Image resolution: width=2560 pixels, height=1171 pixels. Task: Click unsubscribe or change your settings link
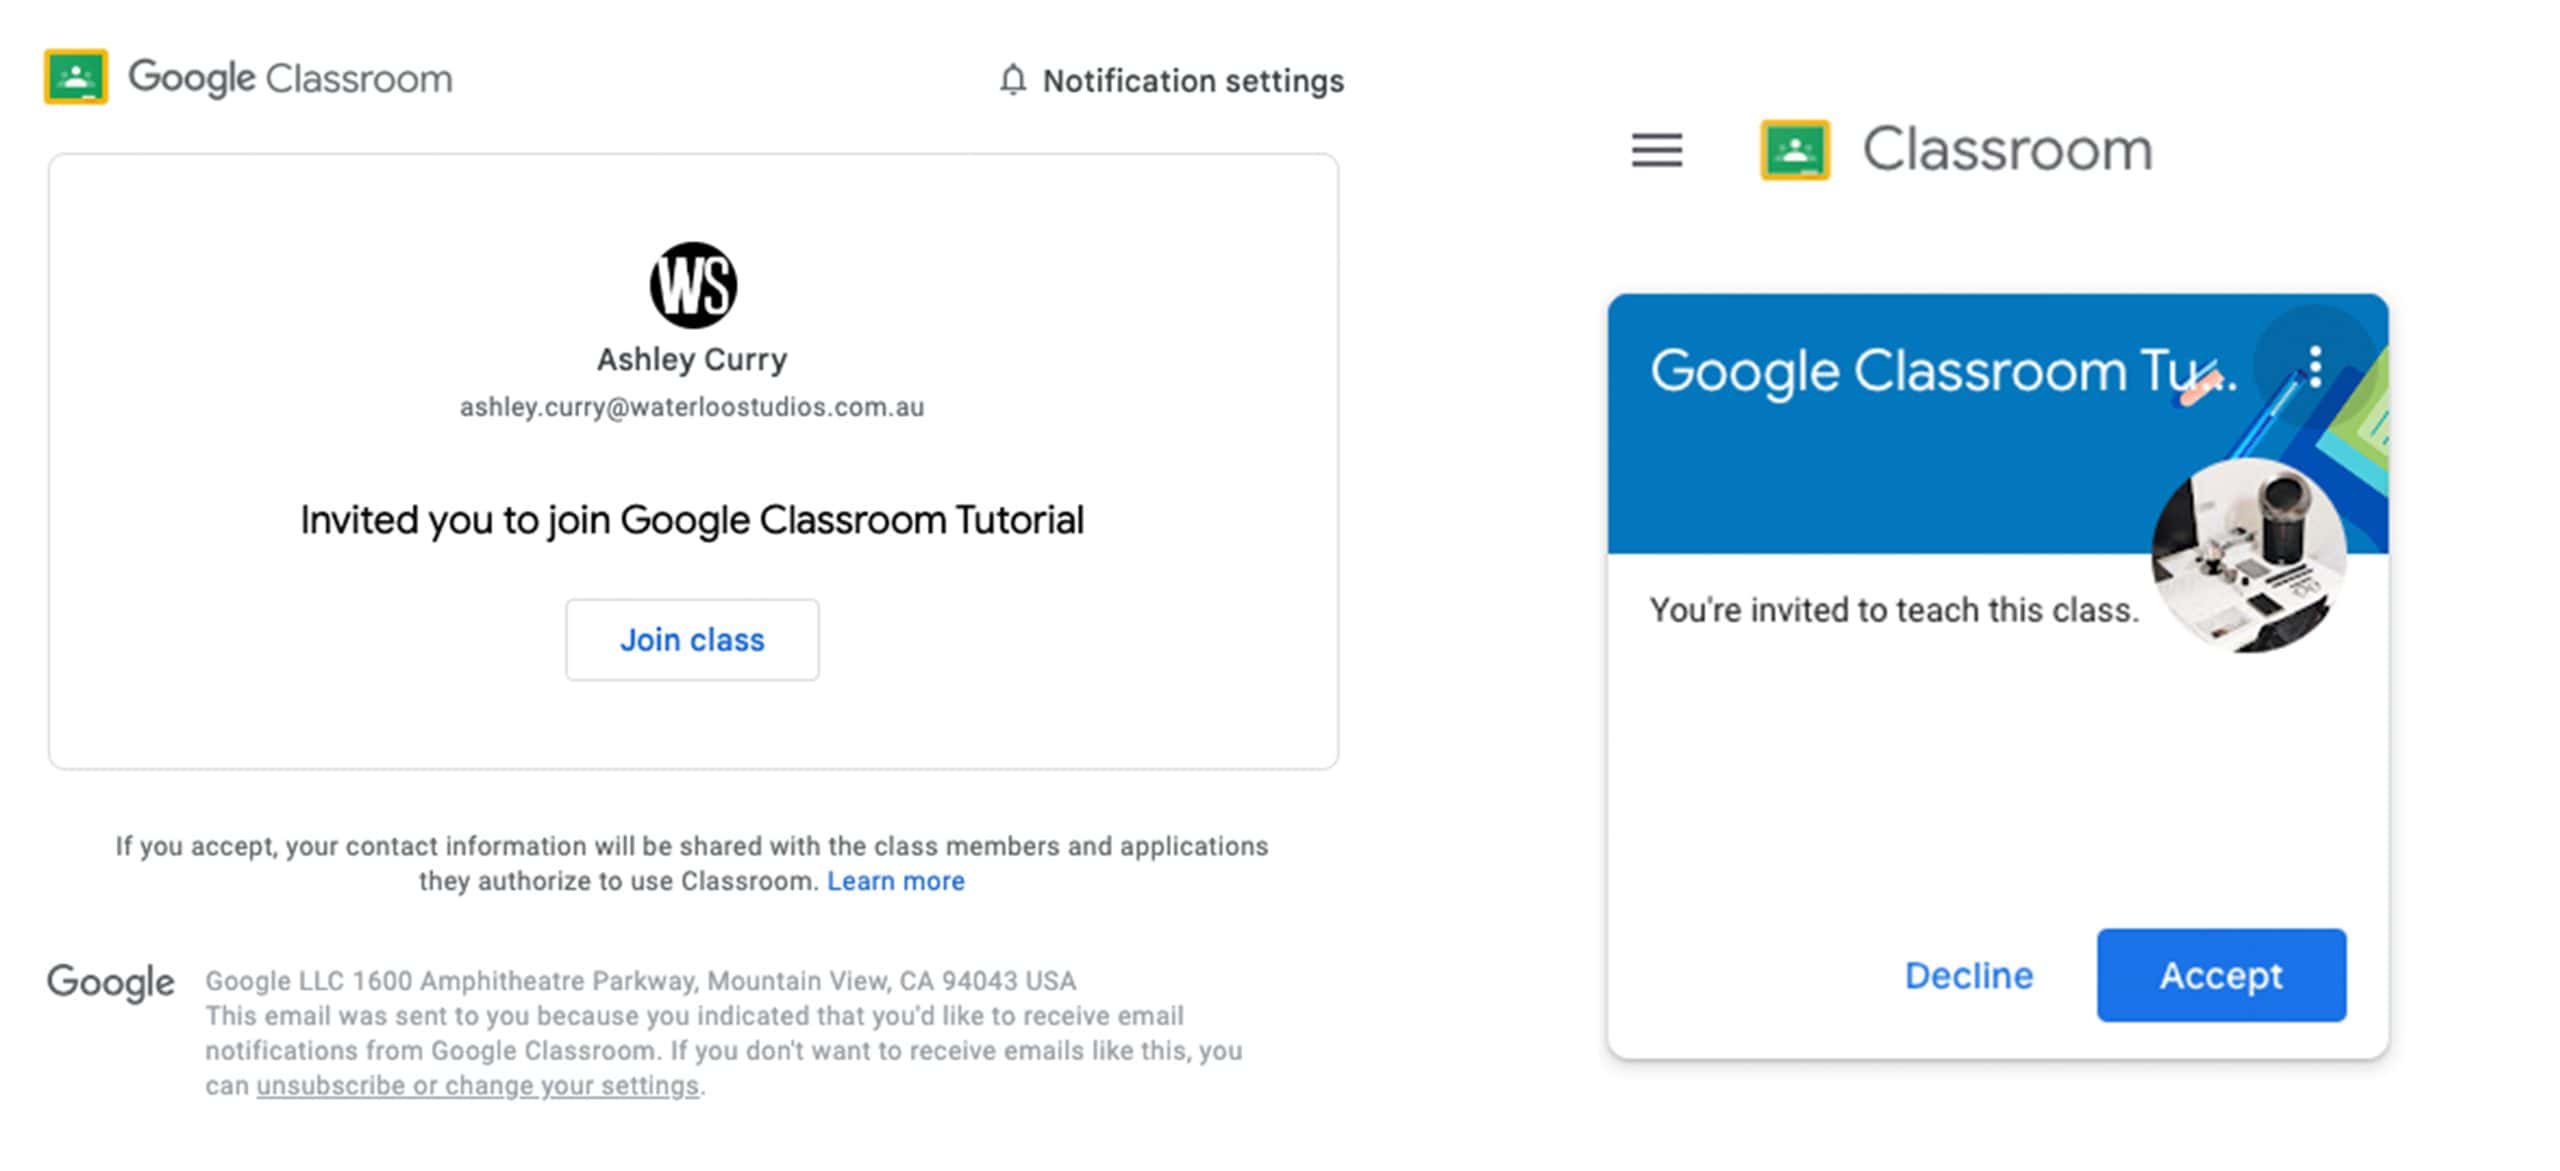click(478, 1086)
